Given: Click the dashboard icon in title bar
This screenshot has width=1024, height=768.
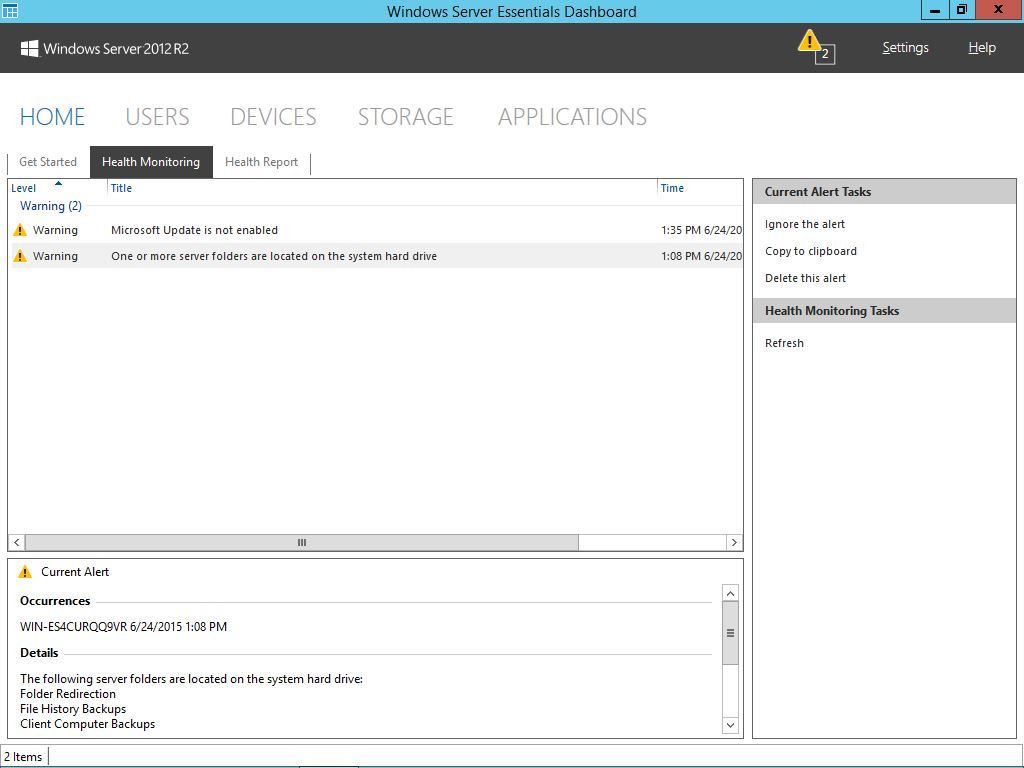Looking at the screenshot, I should (10, 11).
